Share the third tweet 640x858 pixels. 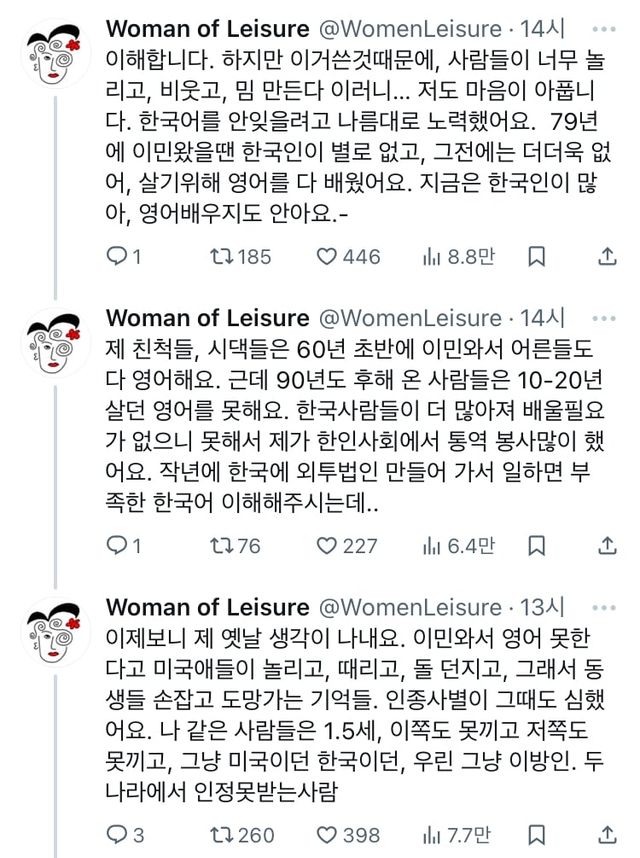coord(606,835)
